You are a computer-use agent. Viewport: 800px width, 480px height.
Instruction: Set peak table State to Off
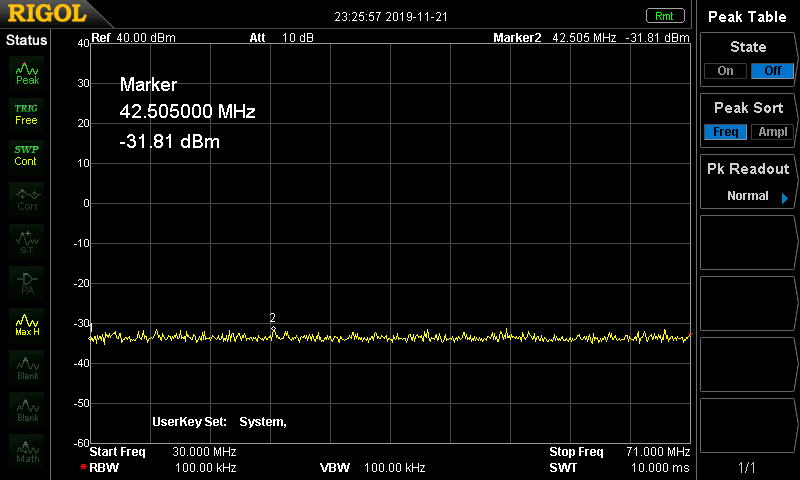[772, 71]
